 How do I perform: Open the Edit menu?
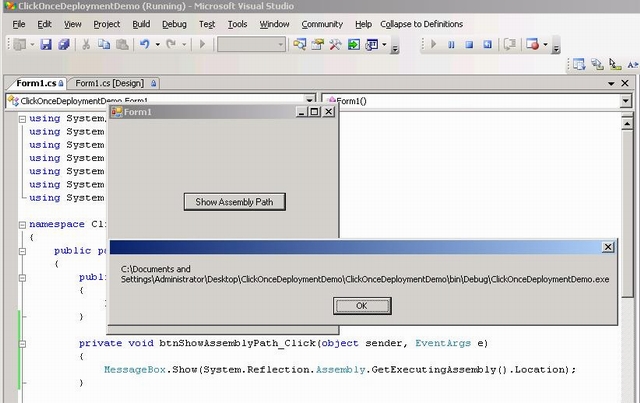[44, 24]
